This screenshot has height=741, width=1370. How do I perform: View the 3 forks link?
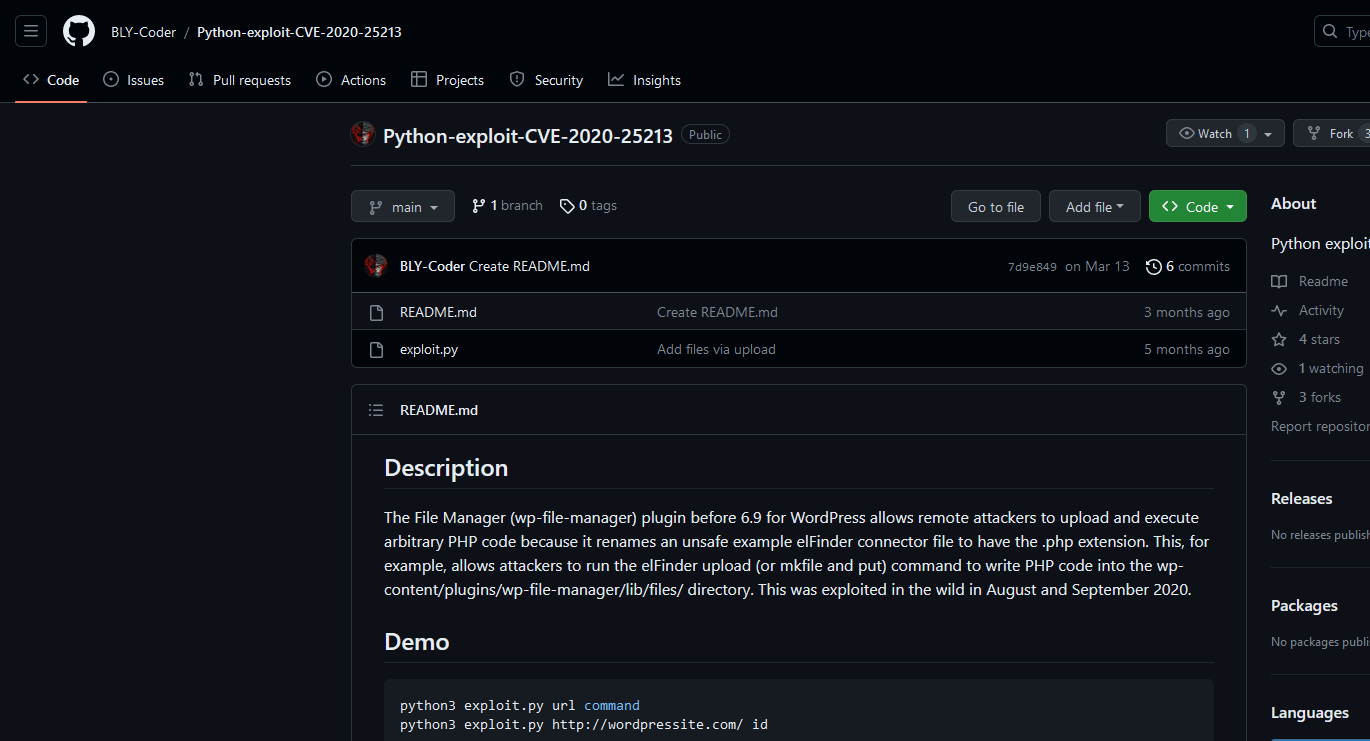[1306, 398]
